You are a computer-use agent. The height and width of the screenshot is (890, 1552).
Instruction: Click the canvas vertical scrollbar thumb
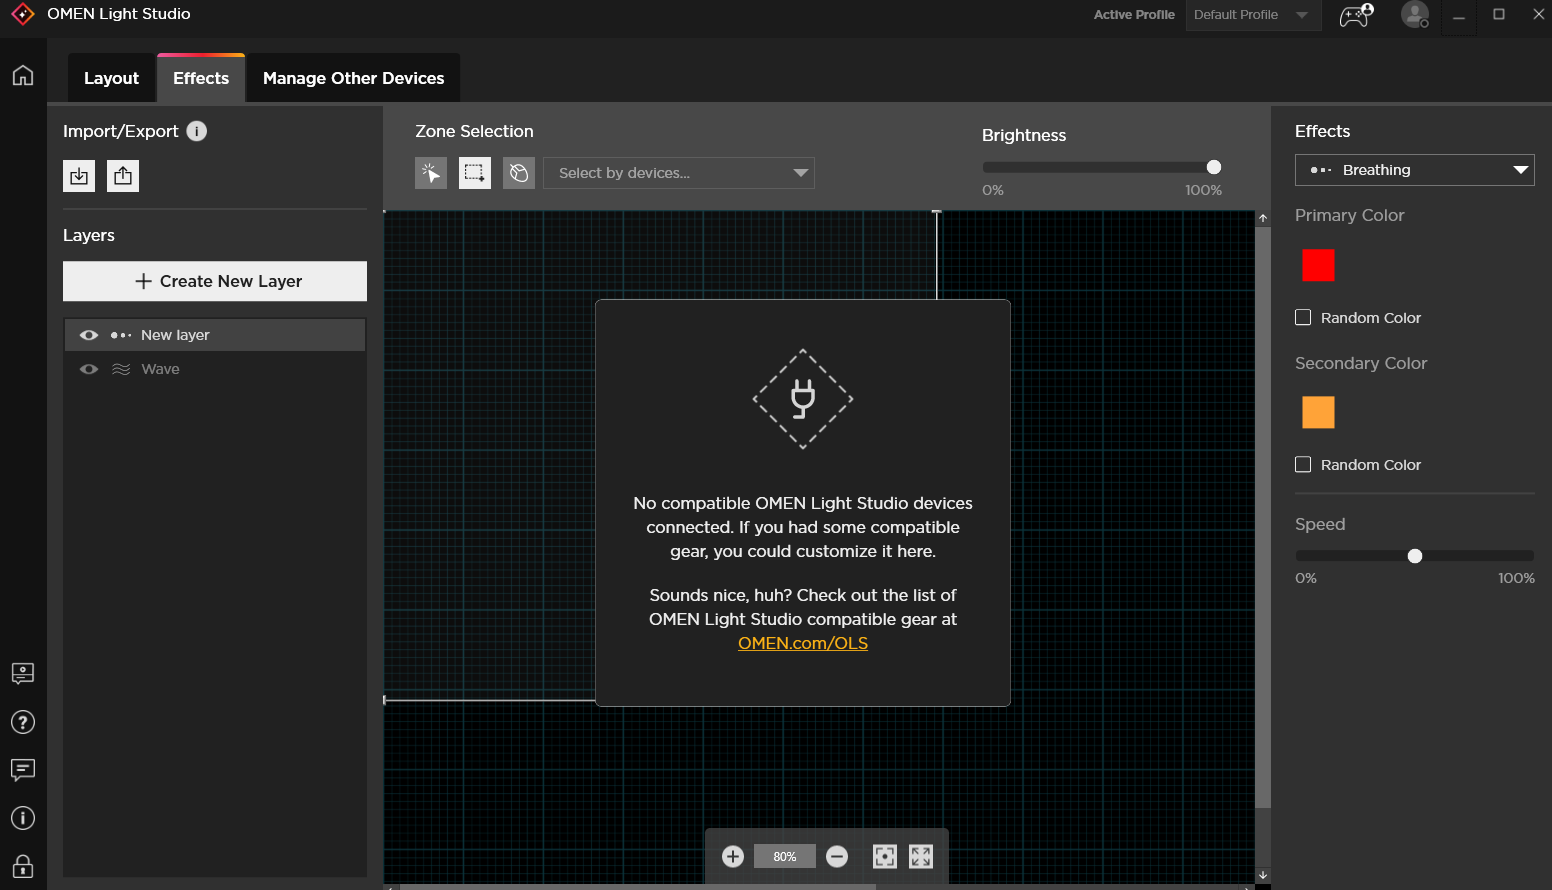pyautogui.click(x=1263, y=517)
